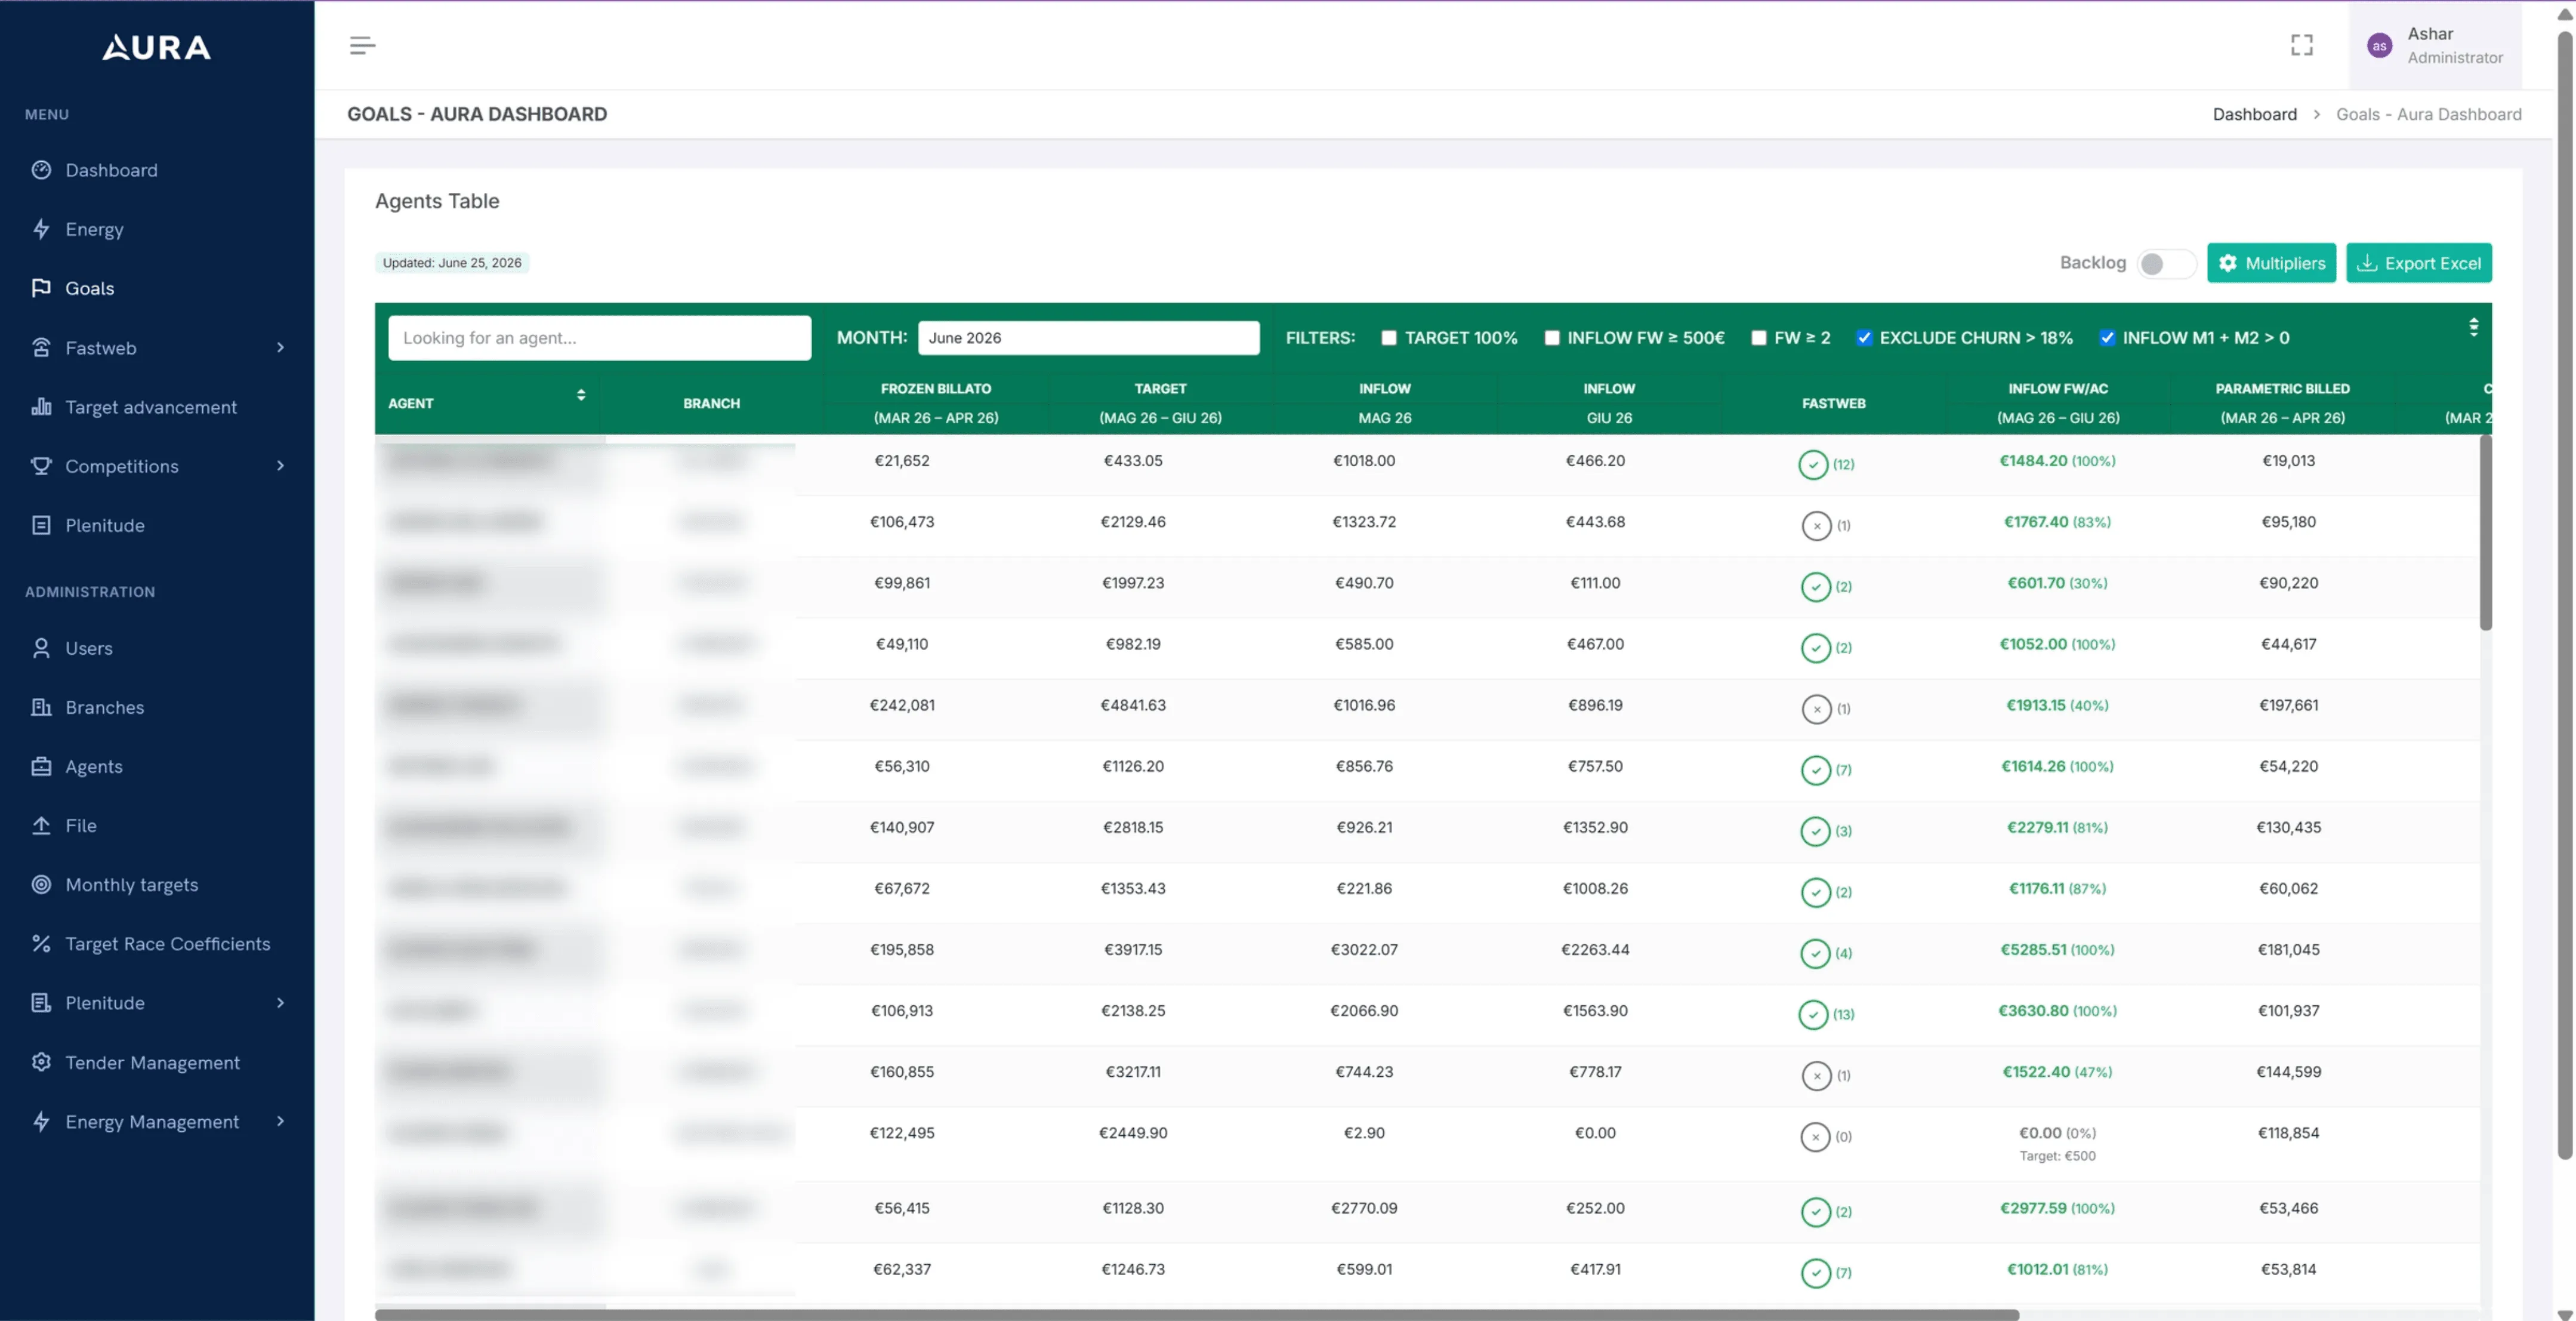Click the Monthly targets bullseye icon
Viewport: 2576px width, 1321px height.
(x=41, y=884)
